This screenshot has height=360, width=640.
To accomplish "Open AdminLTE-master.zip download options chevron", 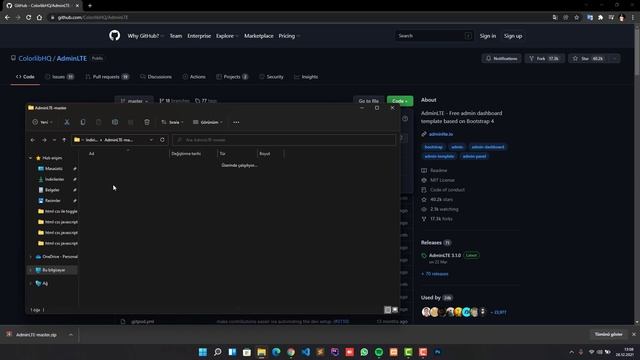I will coord(71,335).
